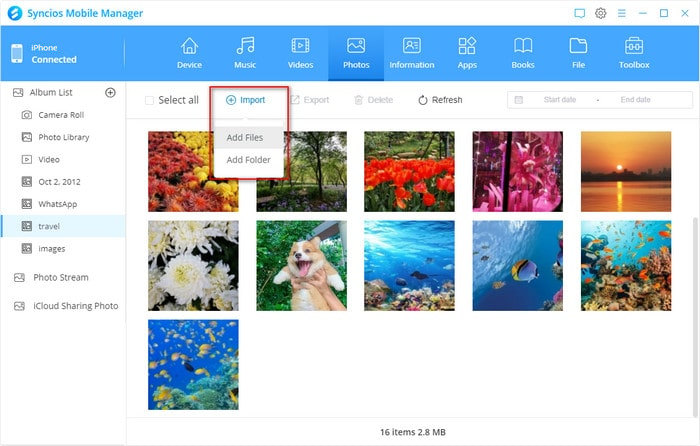700x446 pixels.
Task: Click the Export button
Action: (x=310, y=100)
